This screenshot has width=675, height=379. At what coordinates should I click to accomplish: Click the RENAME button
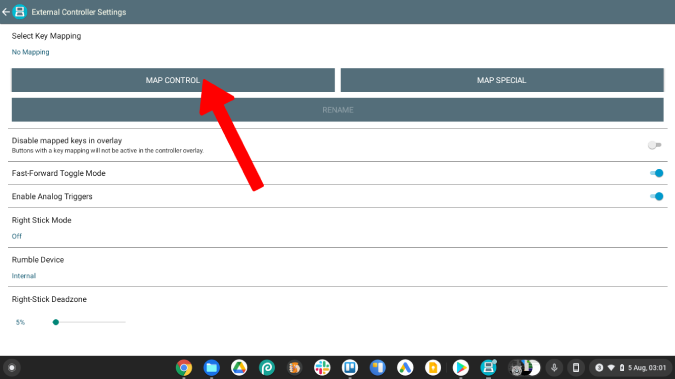tap(338, 110)
